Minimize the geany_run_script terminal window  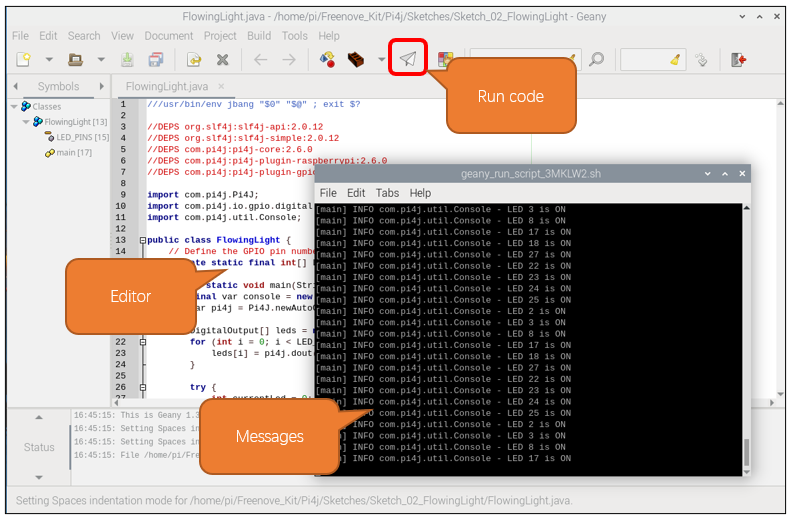point(708,174)
